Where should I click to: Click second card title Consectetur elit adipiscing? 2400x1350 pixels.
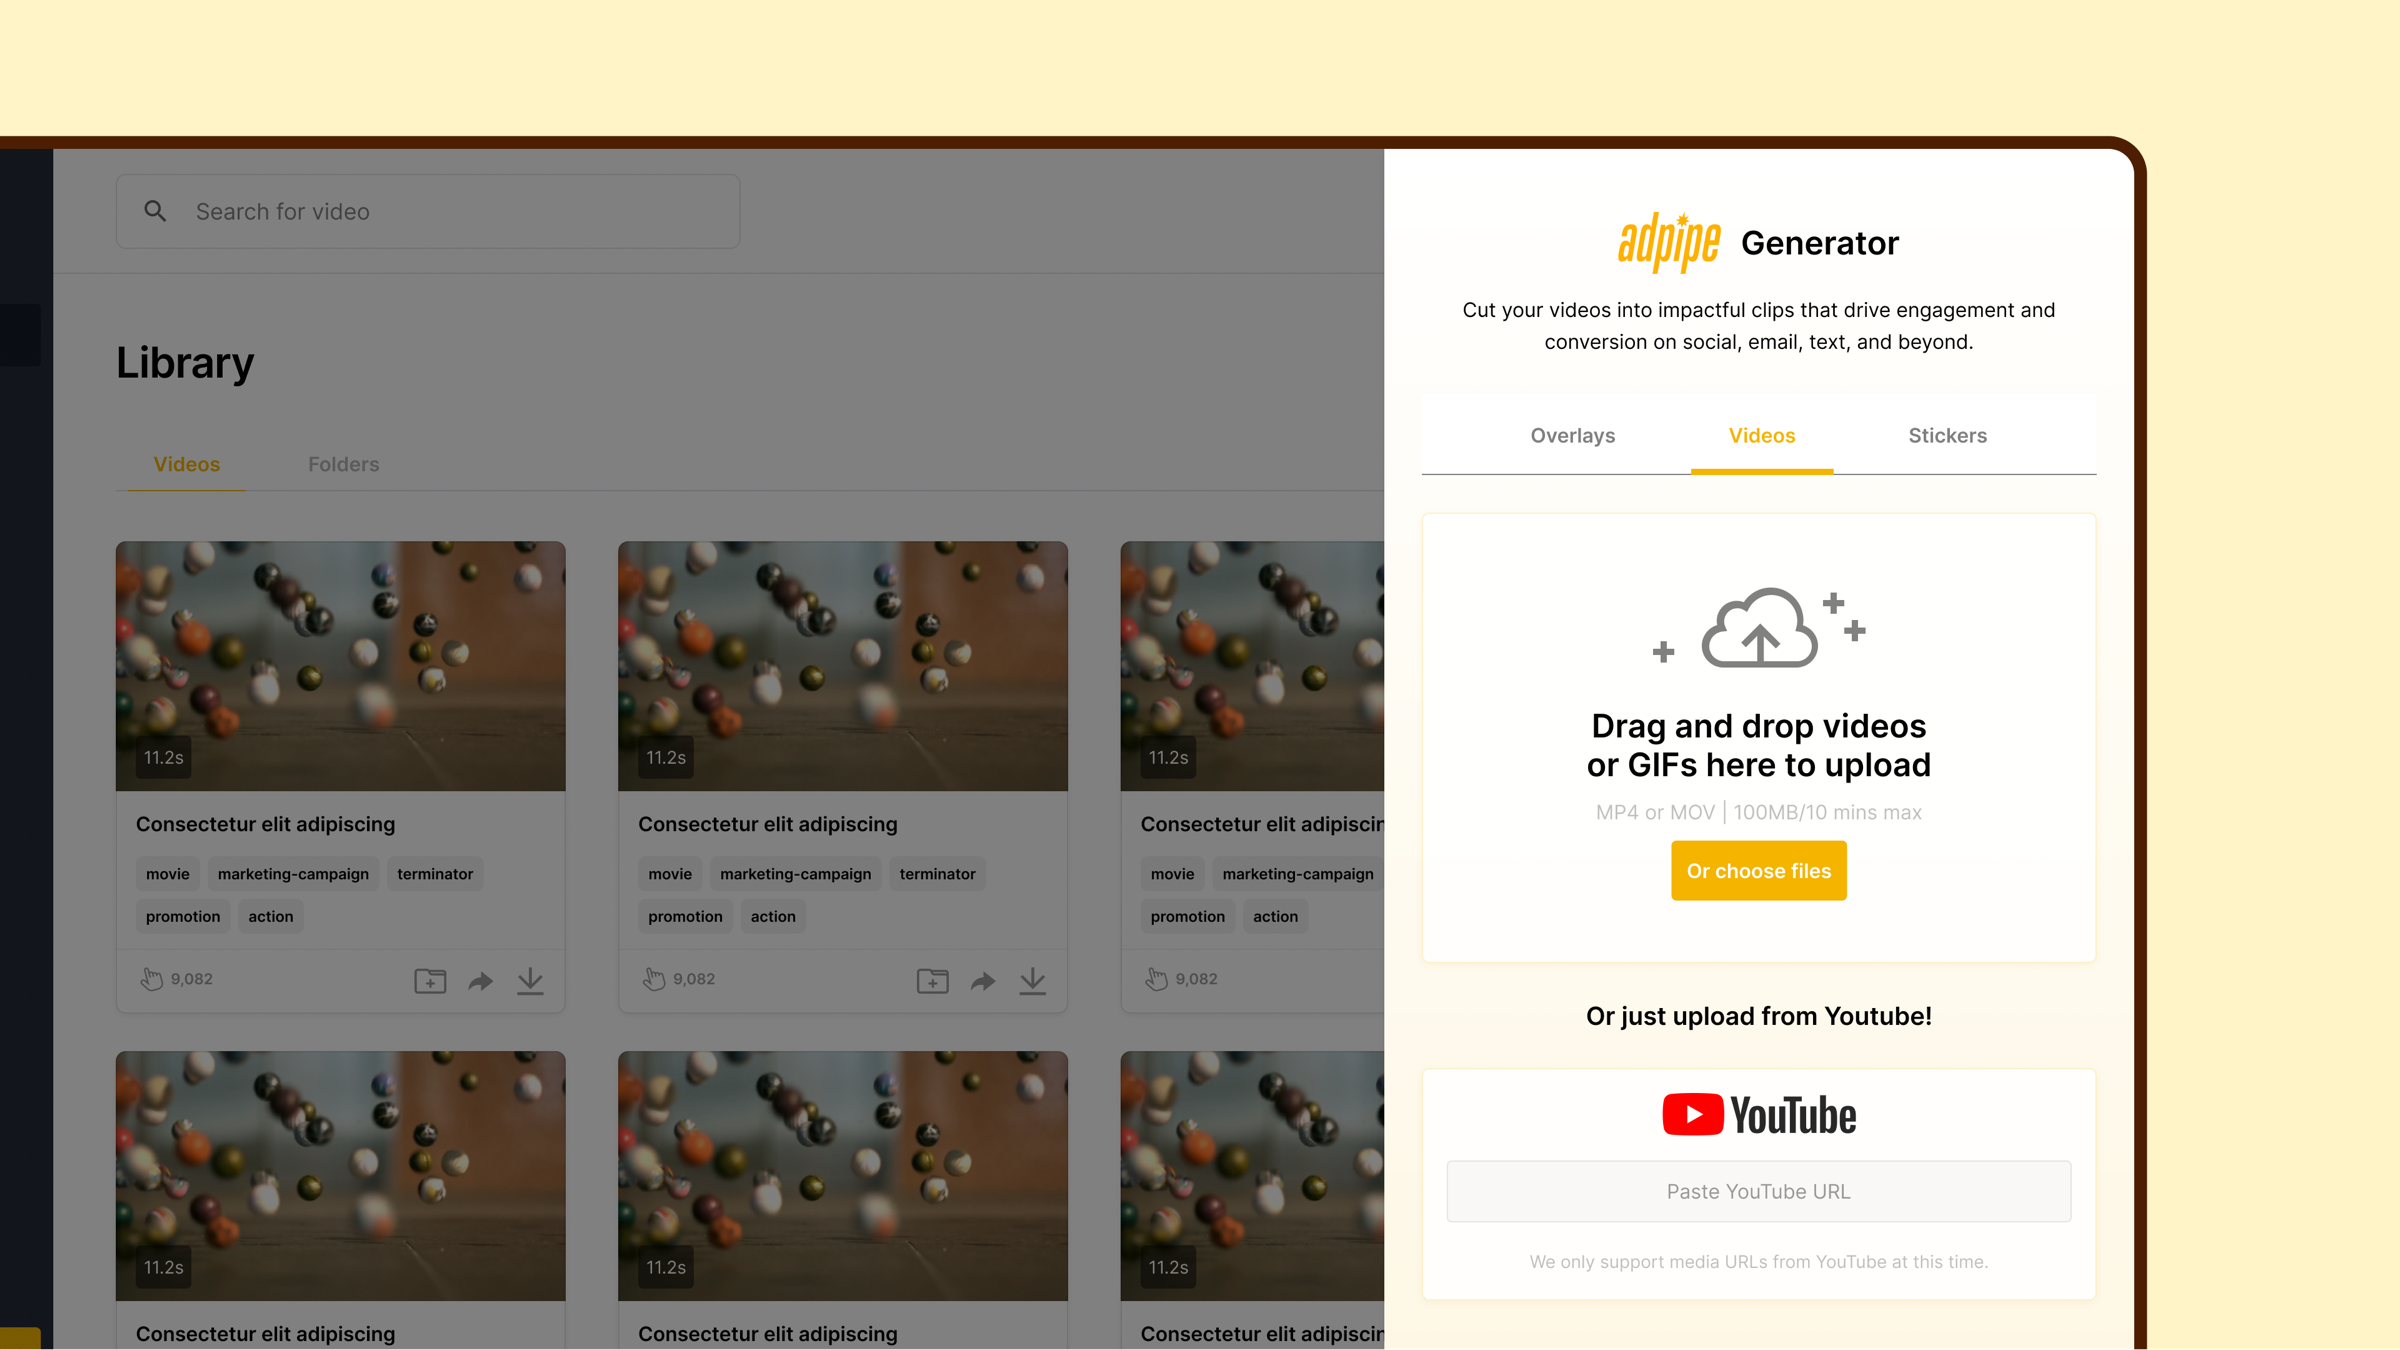[768, 823]
